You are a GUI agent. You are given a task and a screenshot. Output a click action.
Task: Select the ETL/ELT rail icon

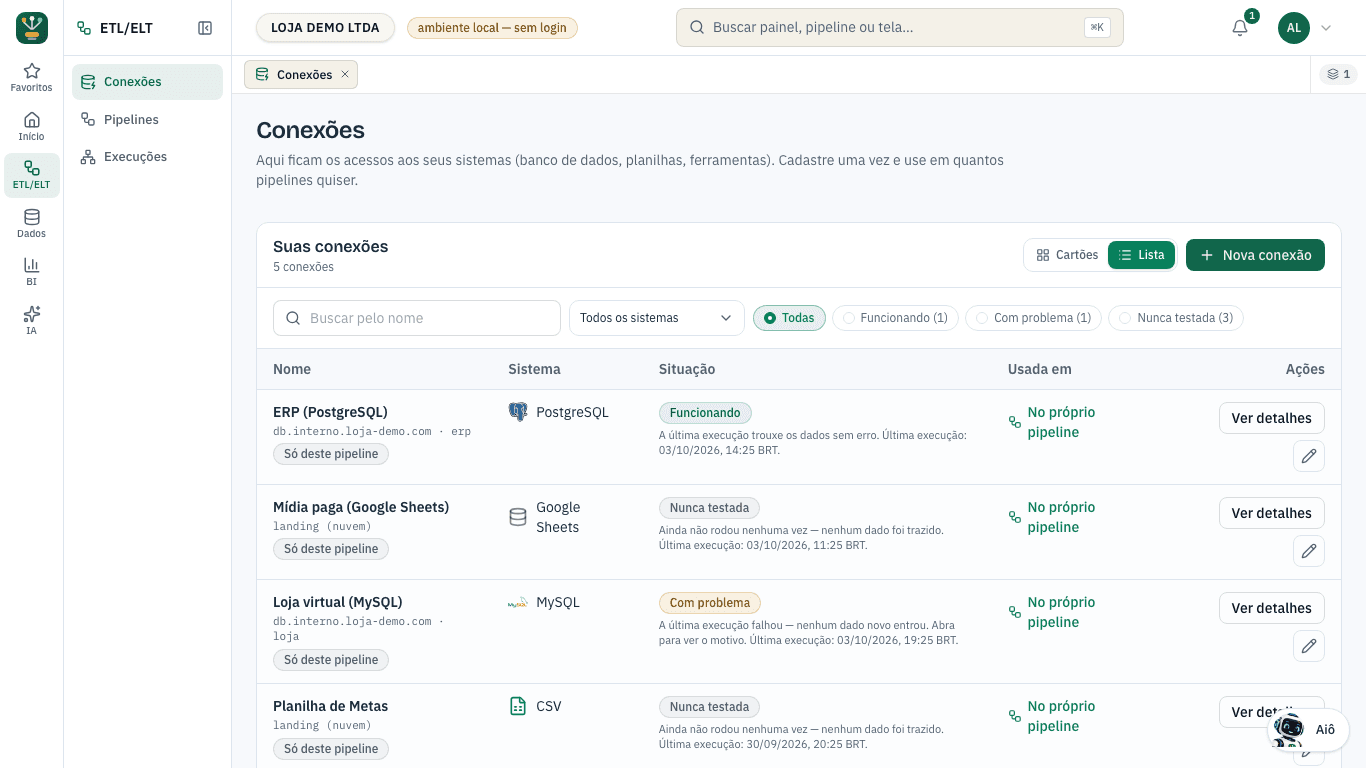(x=32, y=175)
